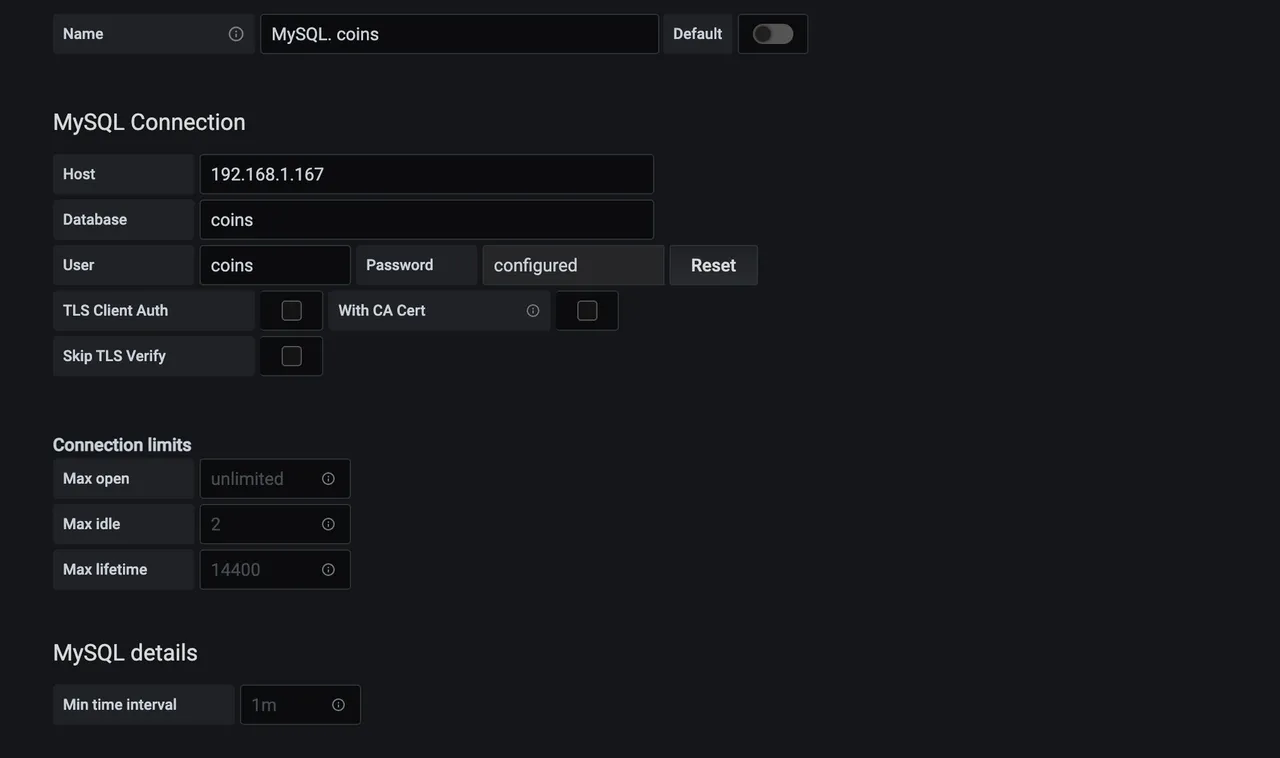Click the Max lifetime info icon
Viewport: 1280px width, 758px height.
point(328,570)
